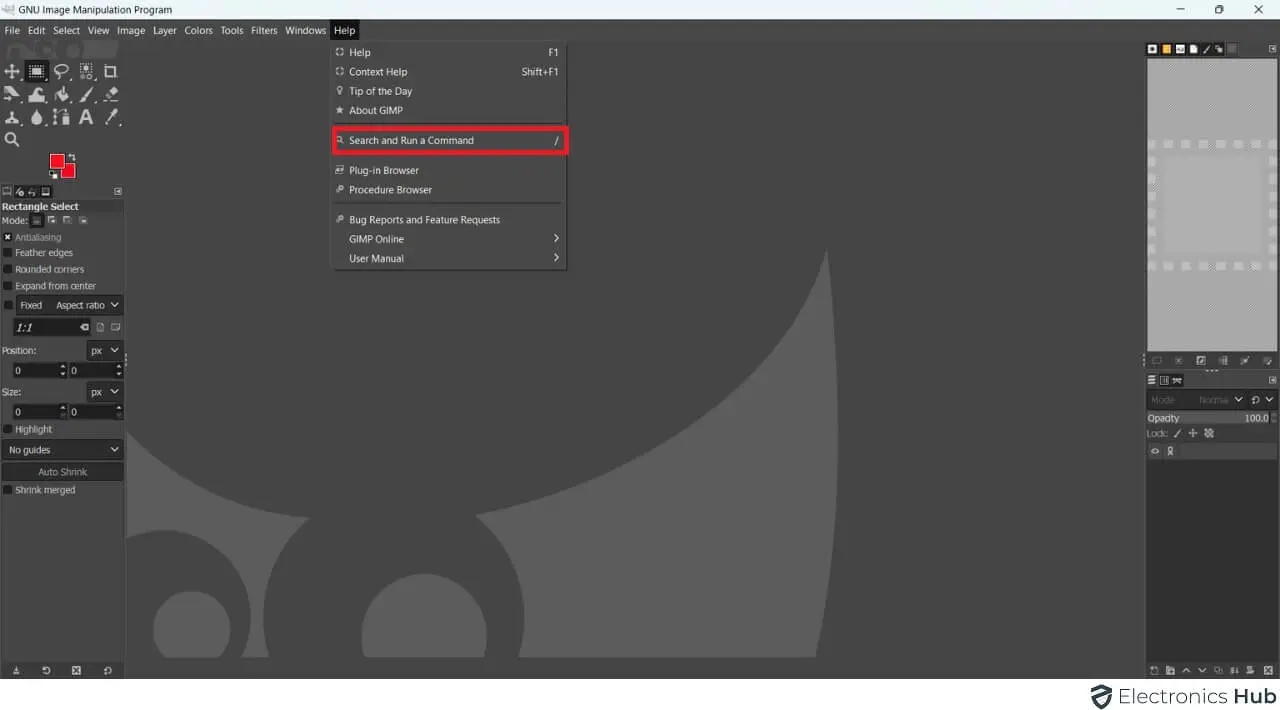Select the Clone stamp tool
Viewport: 1280px width, 710px height.
point(12,117)
